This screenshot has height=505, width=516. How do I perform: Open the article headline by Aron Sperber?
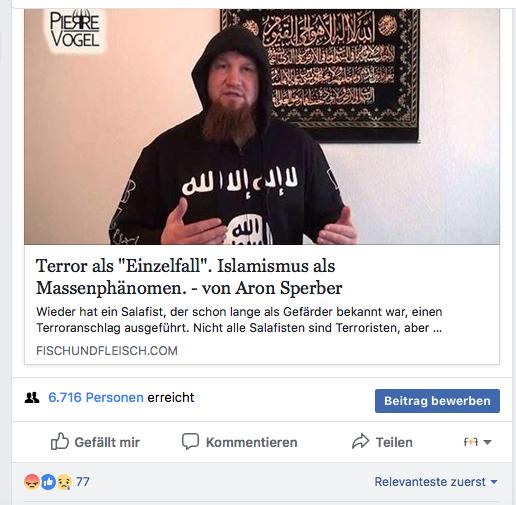[x=189, y=277]
